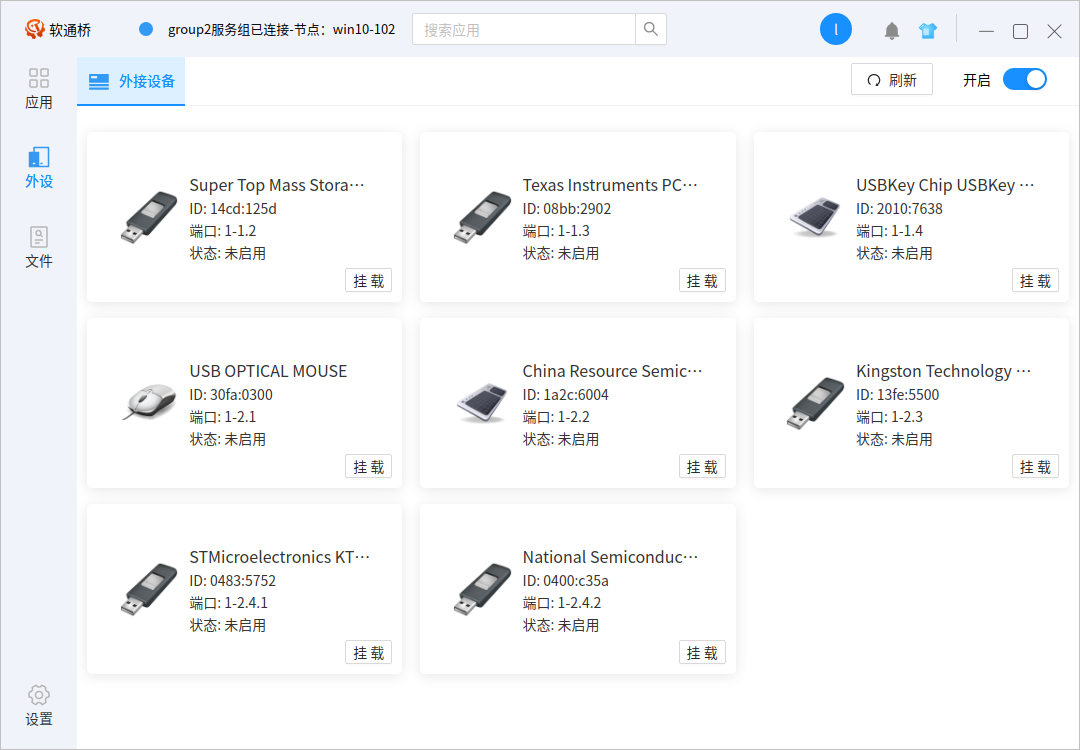Open the 应用 section in sidebar

click(39, 89)
